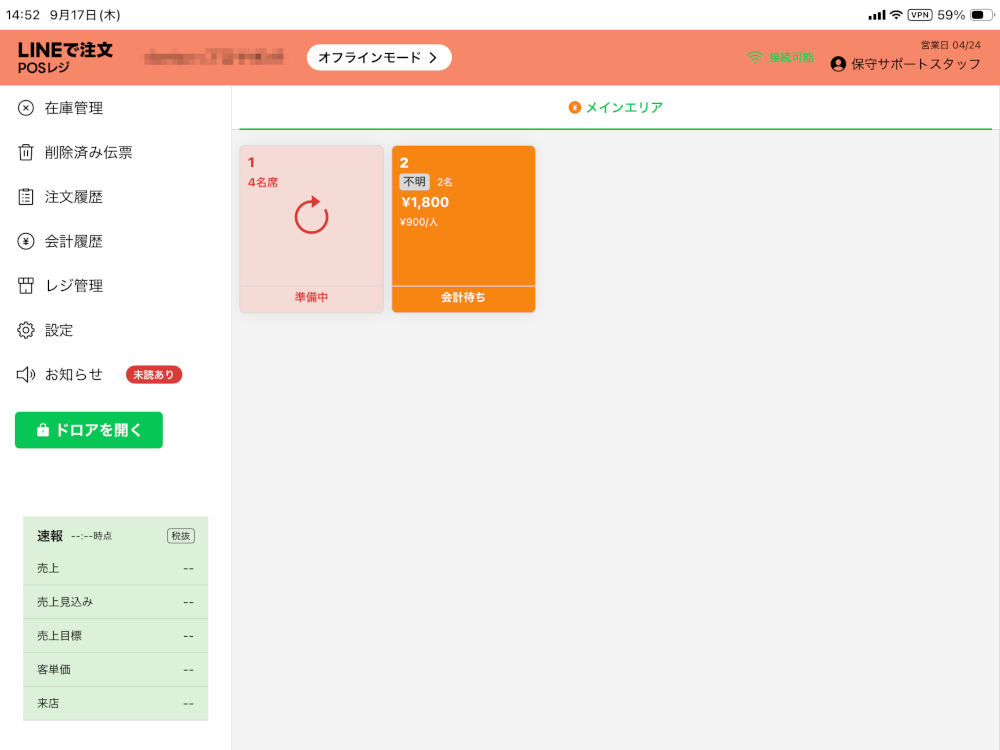Viewport: 1000px width, 750px height.
Task: Click the gear icon for 設定
Action: point(26,330)
